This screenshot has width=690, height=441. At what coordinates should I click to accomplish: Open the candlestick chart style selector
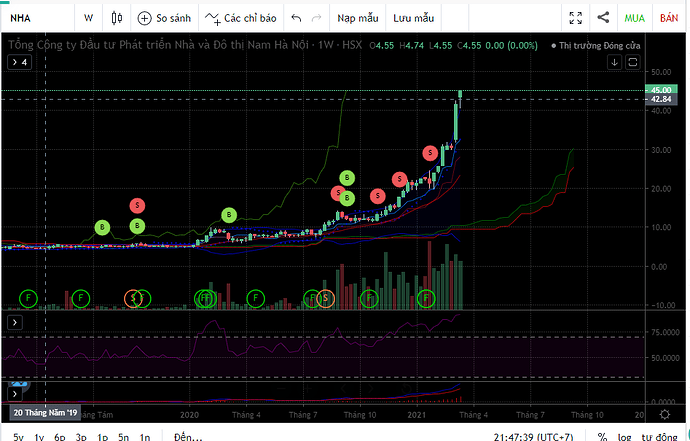point(118,18)
